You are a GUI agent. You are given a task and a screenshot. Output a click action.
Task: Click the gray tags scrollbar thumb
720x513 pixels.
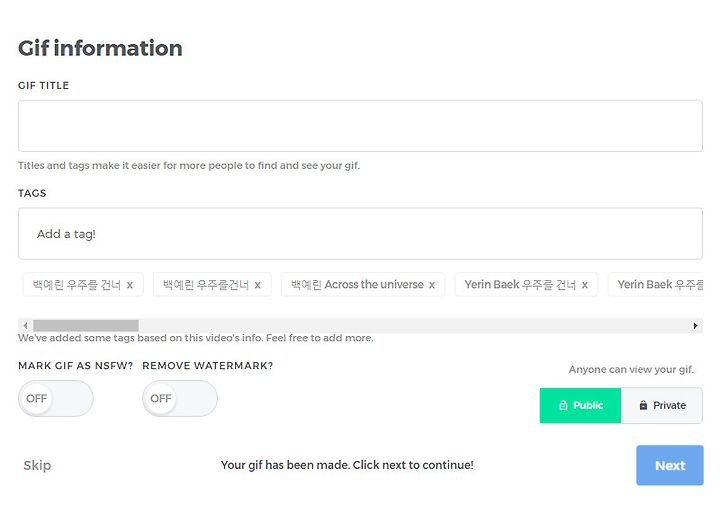pos(86,326)
